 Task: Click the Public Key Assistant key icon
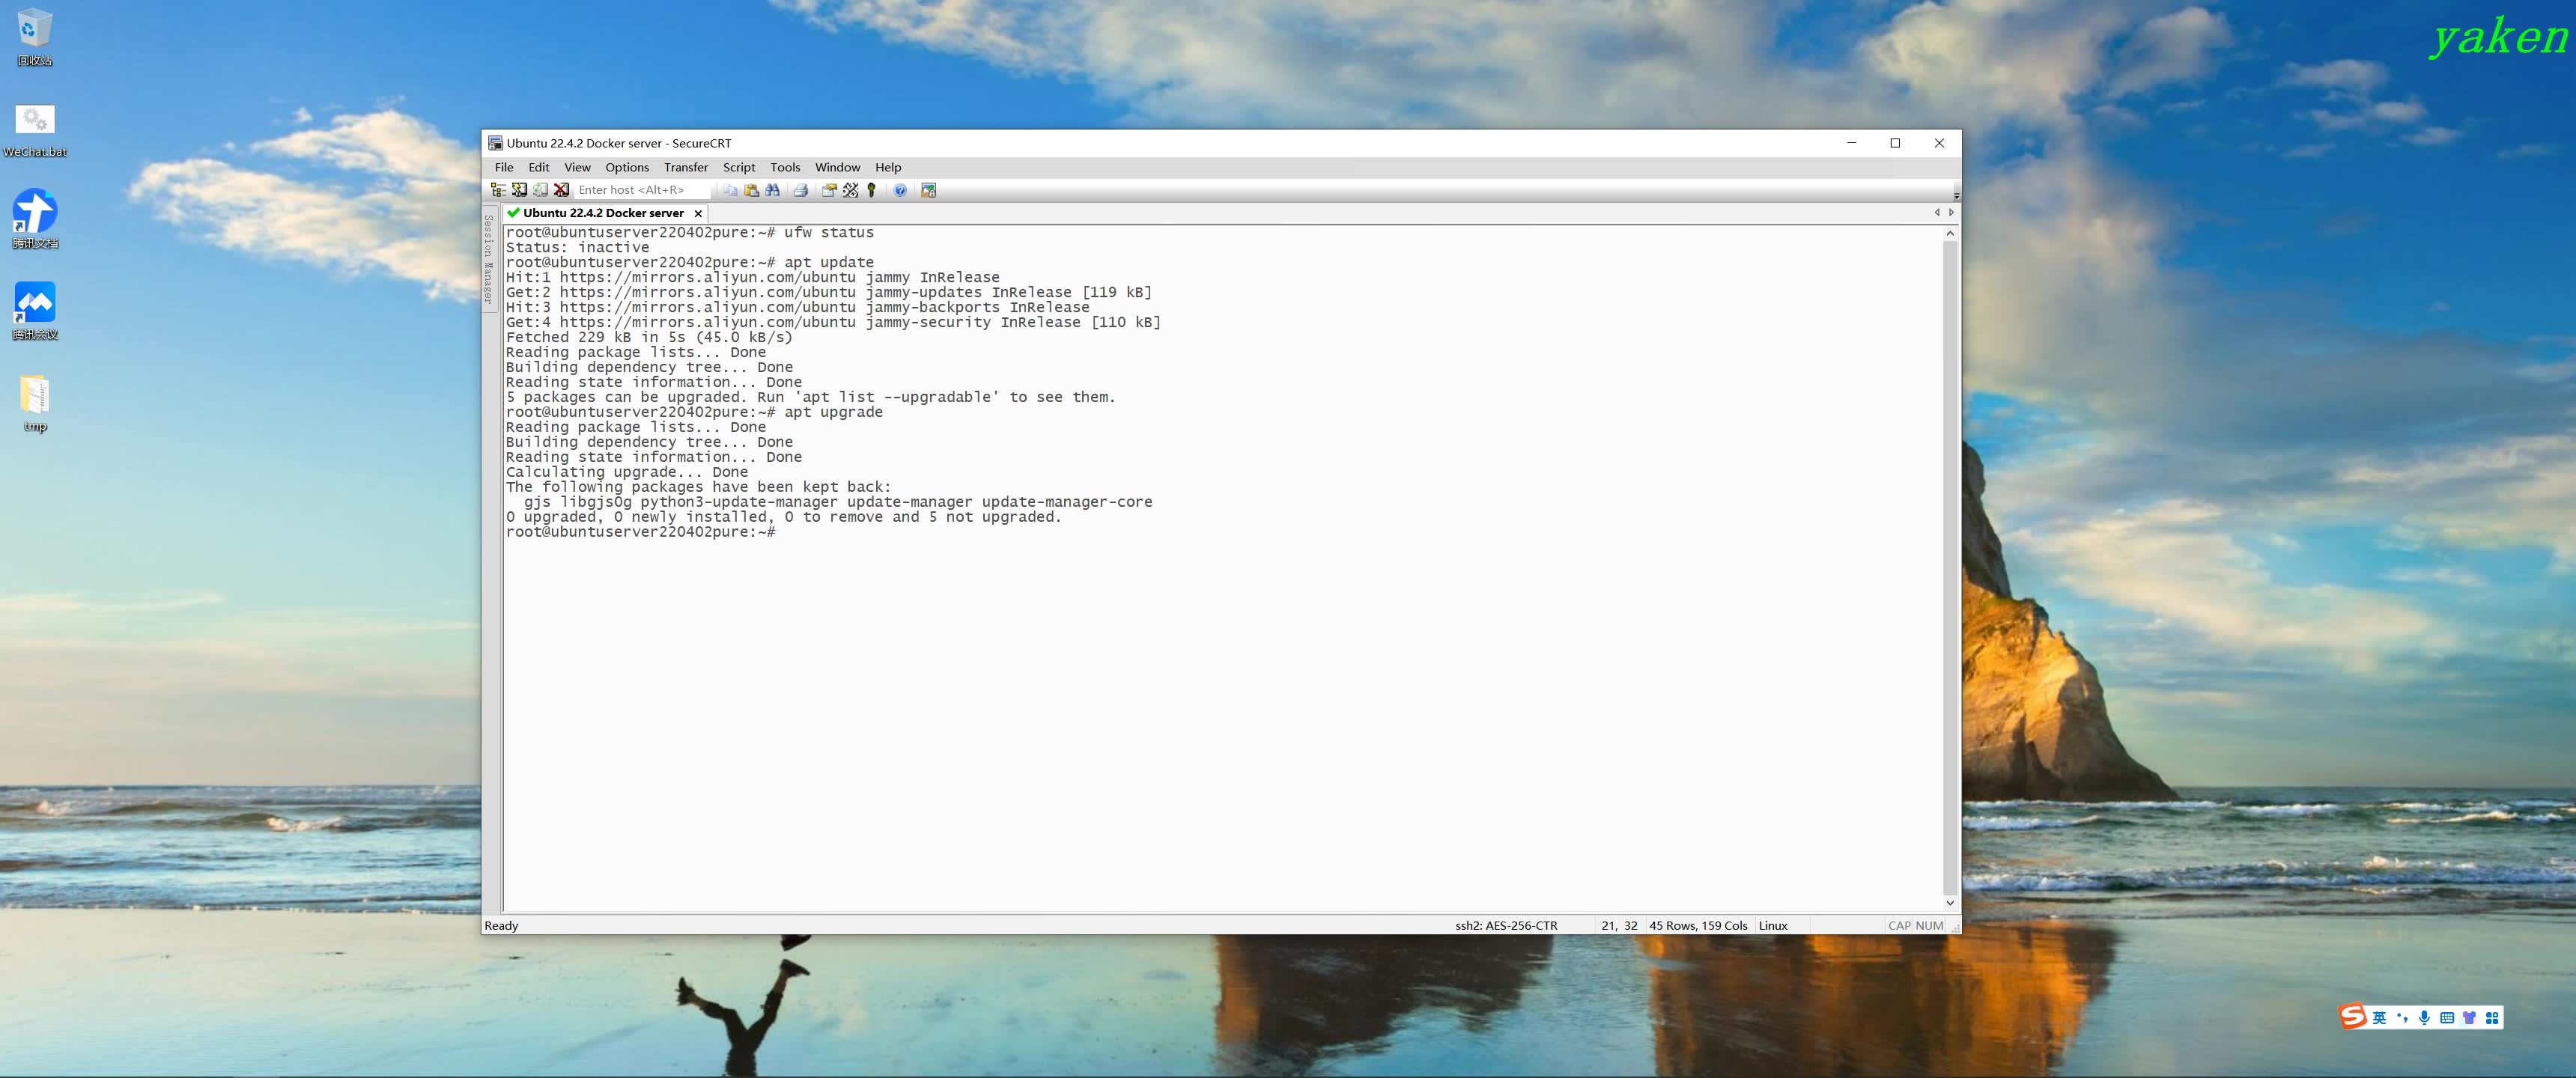point(872,190)
